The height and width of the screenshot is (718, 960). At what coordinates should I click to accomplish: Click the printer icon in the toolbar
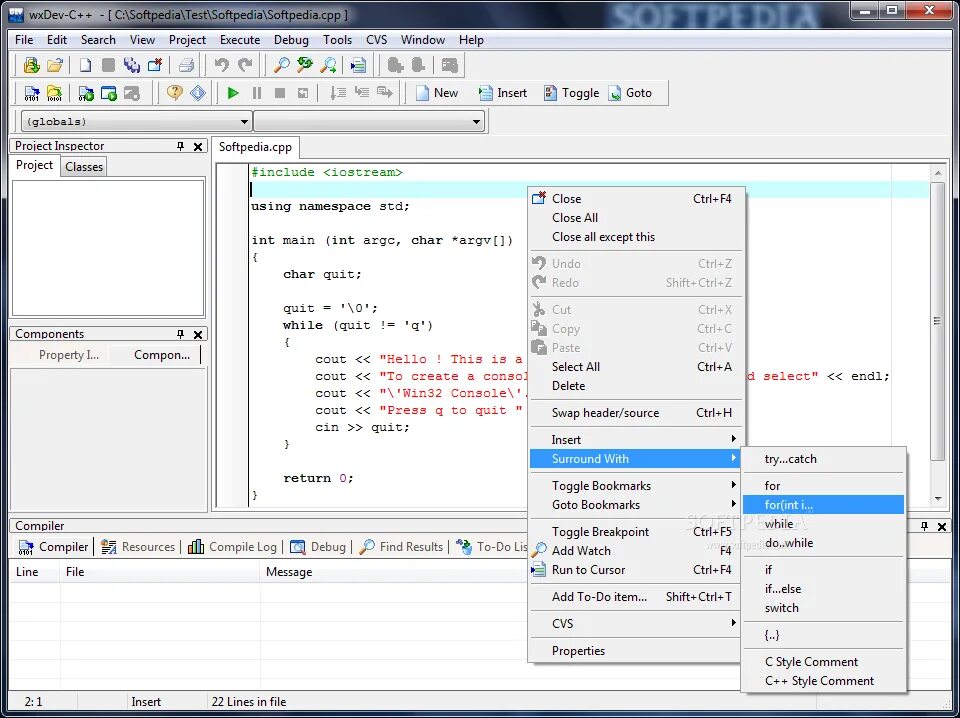tap(186, 65)
